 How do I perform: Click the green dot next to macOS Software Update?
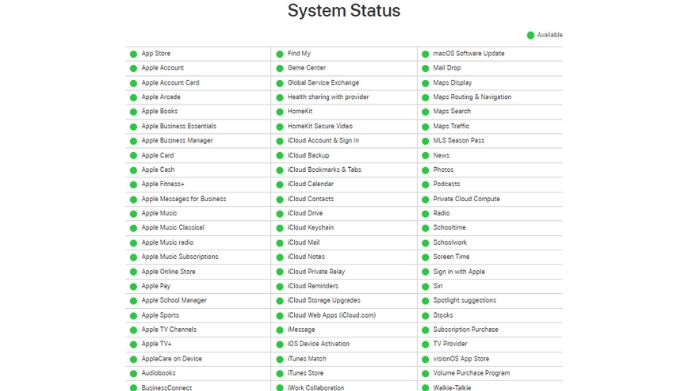425,54
